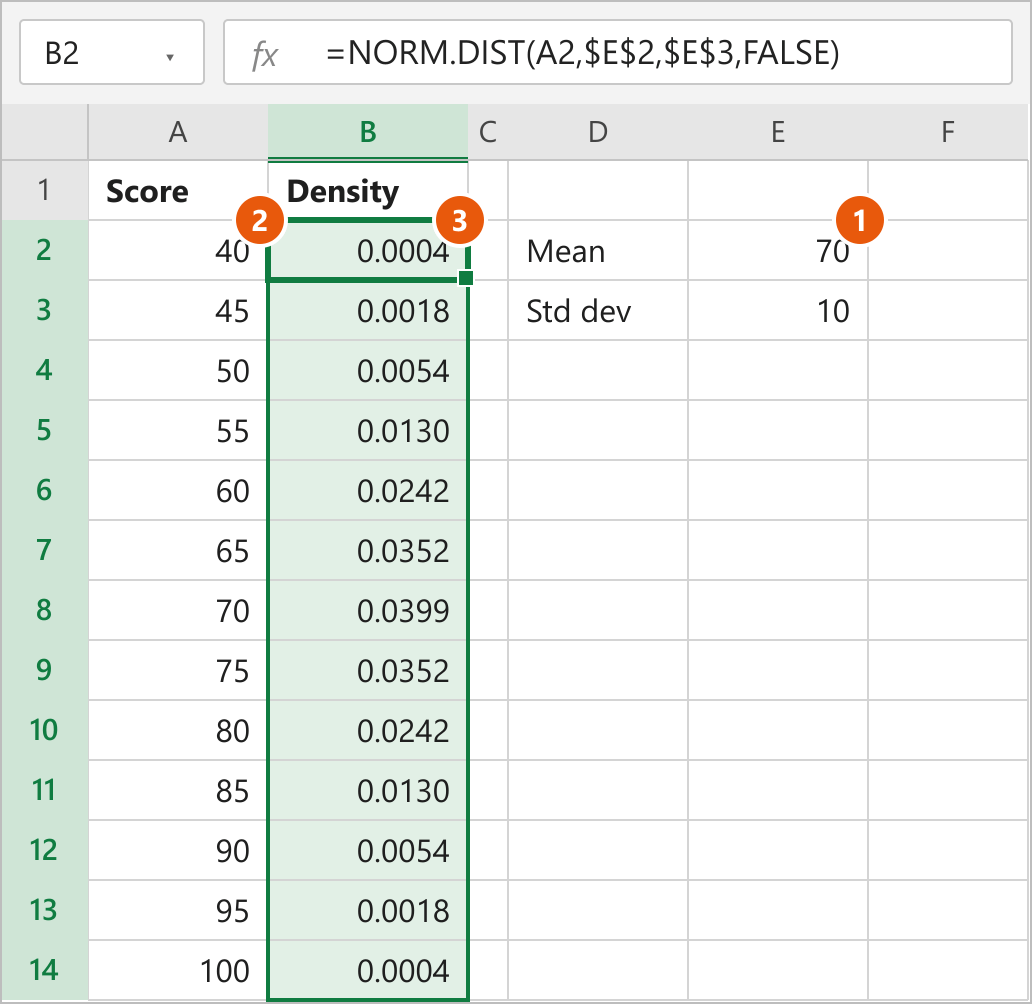Select column B header
This screenshot has height=1004, width=1032.
(368, 132)
